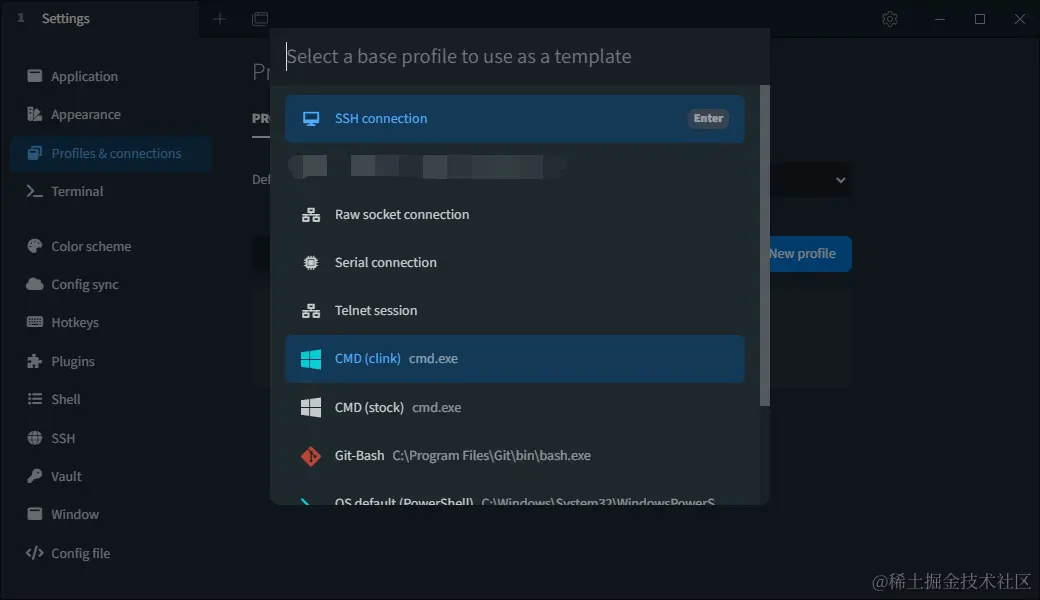Minimize the Tabby window
The width and height of the screenshot is (1040, 600).
(x=939, y=19)
